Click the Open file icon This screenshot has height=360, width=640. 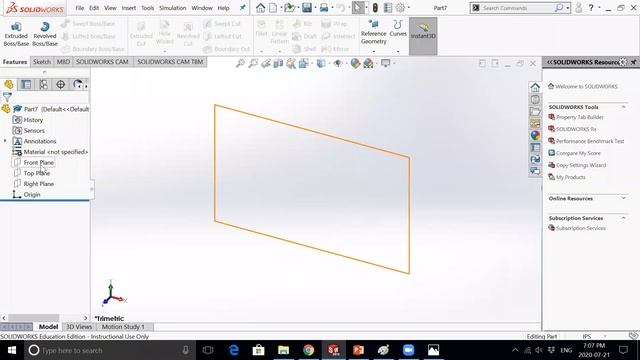[x=289, y=8]
